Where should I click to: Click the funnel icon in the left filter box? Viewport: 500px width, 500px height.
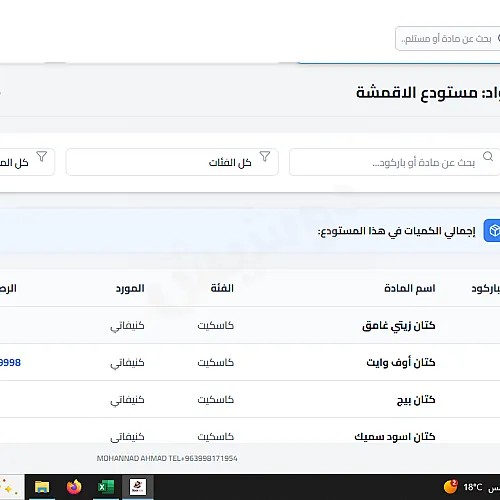pos(42,156)
